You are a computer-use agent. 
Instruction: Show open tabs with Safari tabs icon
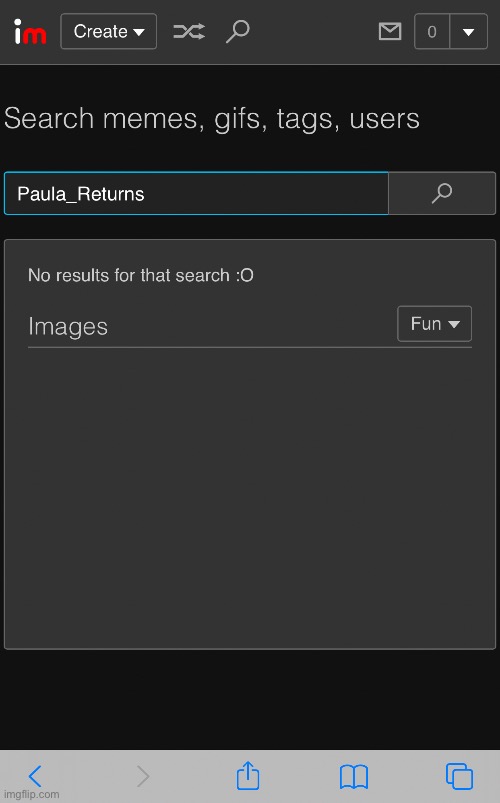pyautogui.click(x=460, y=776)
